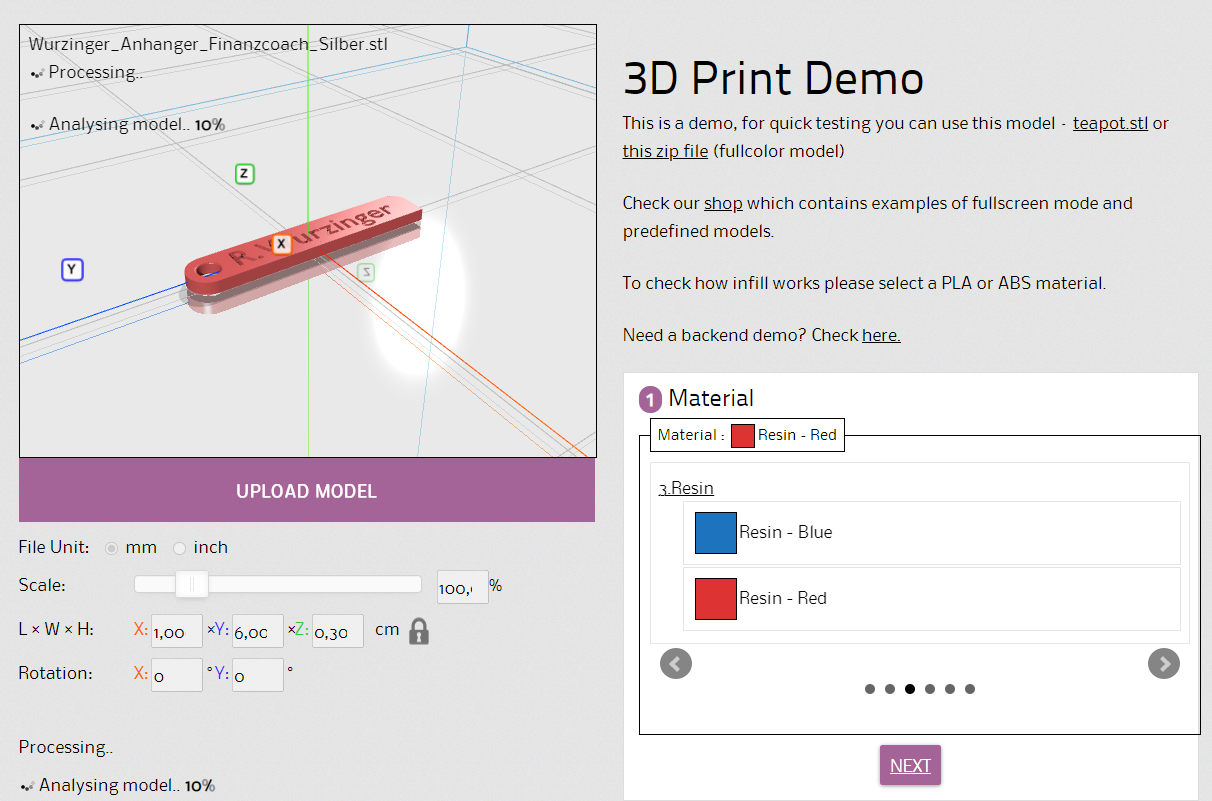Jump to last material carousel dot
This screenshot has width=1212, height=801.
pos(970,689)
